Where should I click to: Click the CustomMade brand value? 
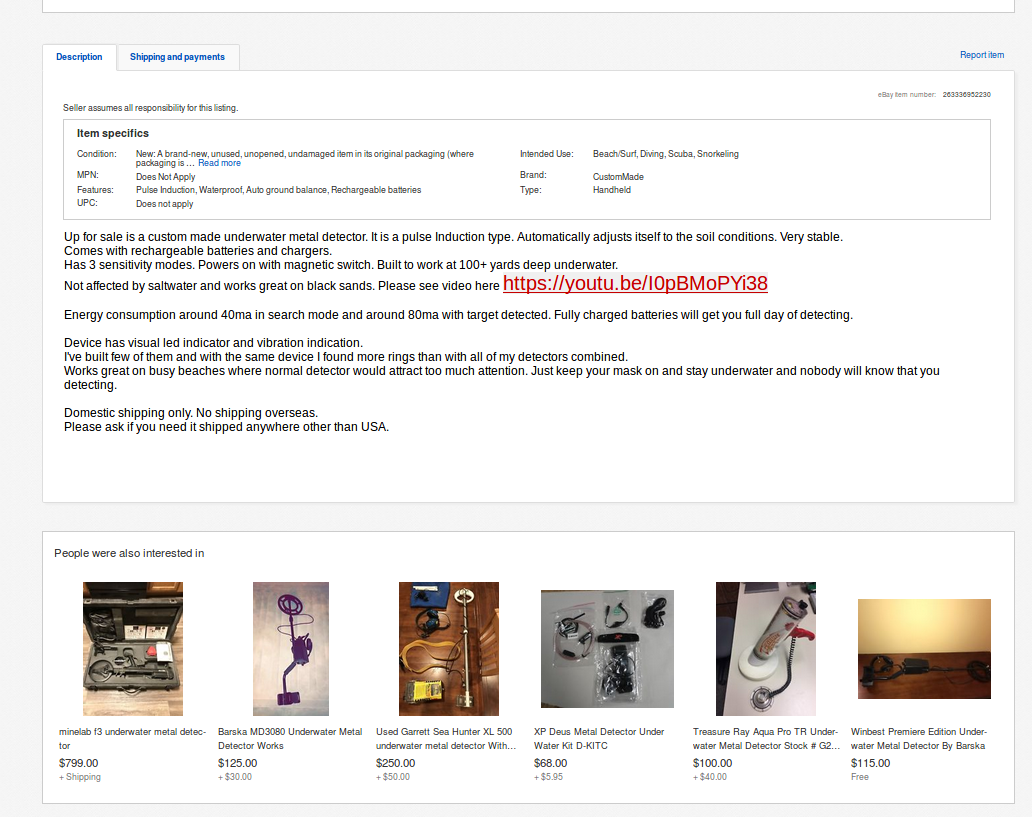click(618, 176)
